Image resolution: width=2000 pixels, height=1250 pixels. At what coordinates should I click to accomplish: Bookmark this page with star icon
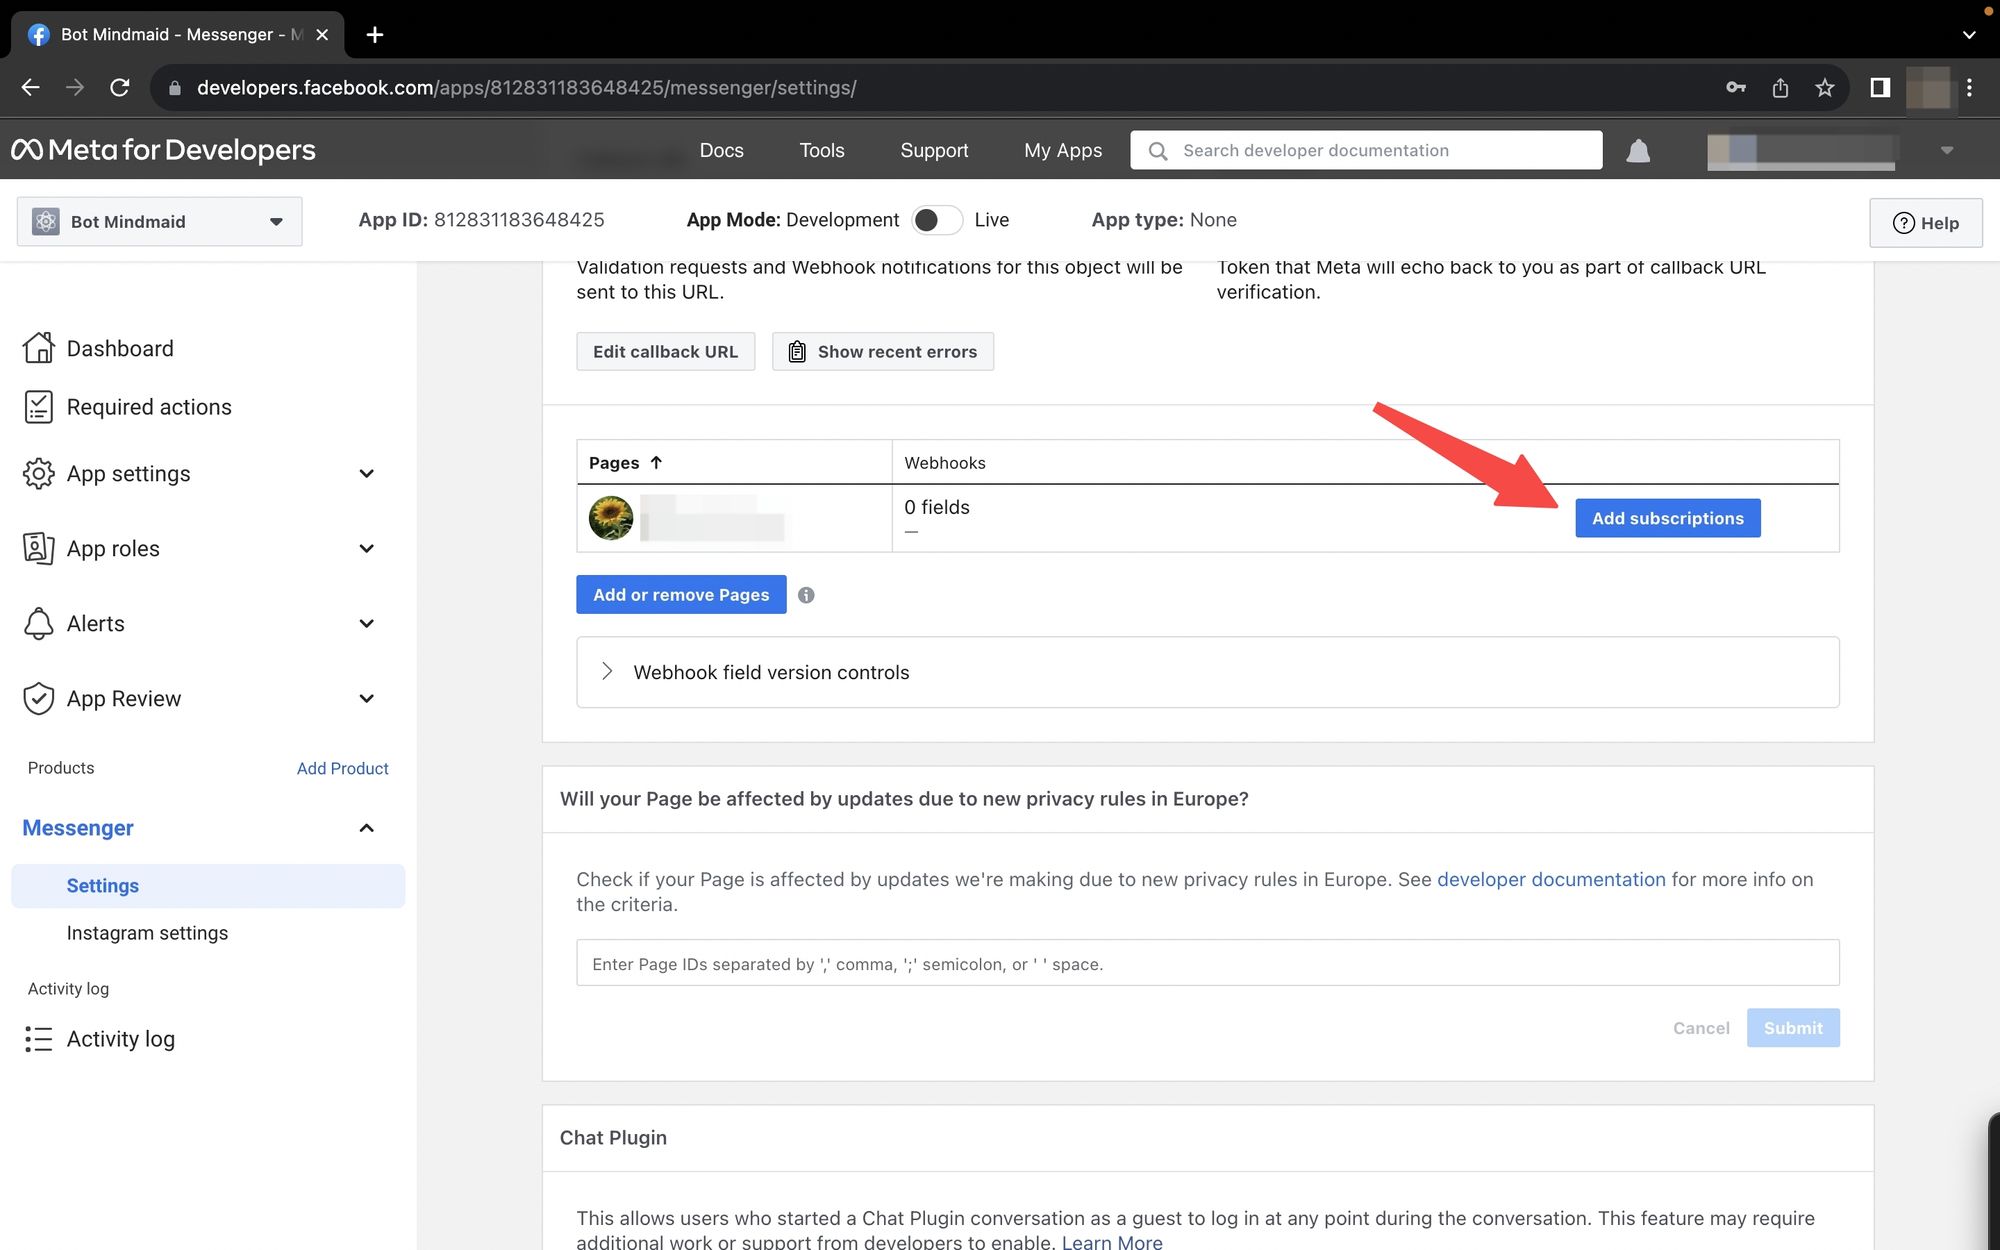coord(1825,88)
